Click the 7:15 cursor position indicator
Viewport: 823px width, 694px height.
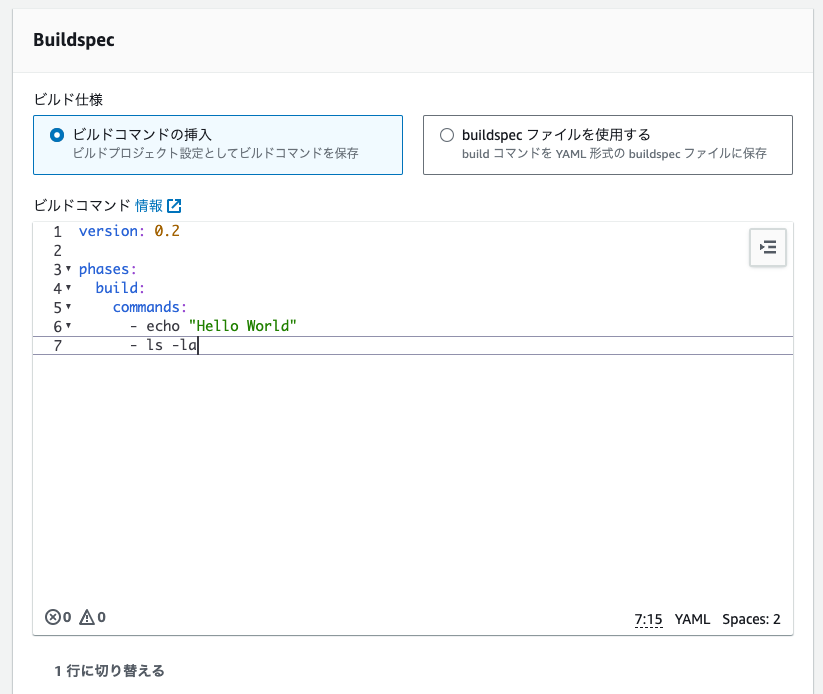[x=648, y=619]
